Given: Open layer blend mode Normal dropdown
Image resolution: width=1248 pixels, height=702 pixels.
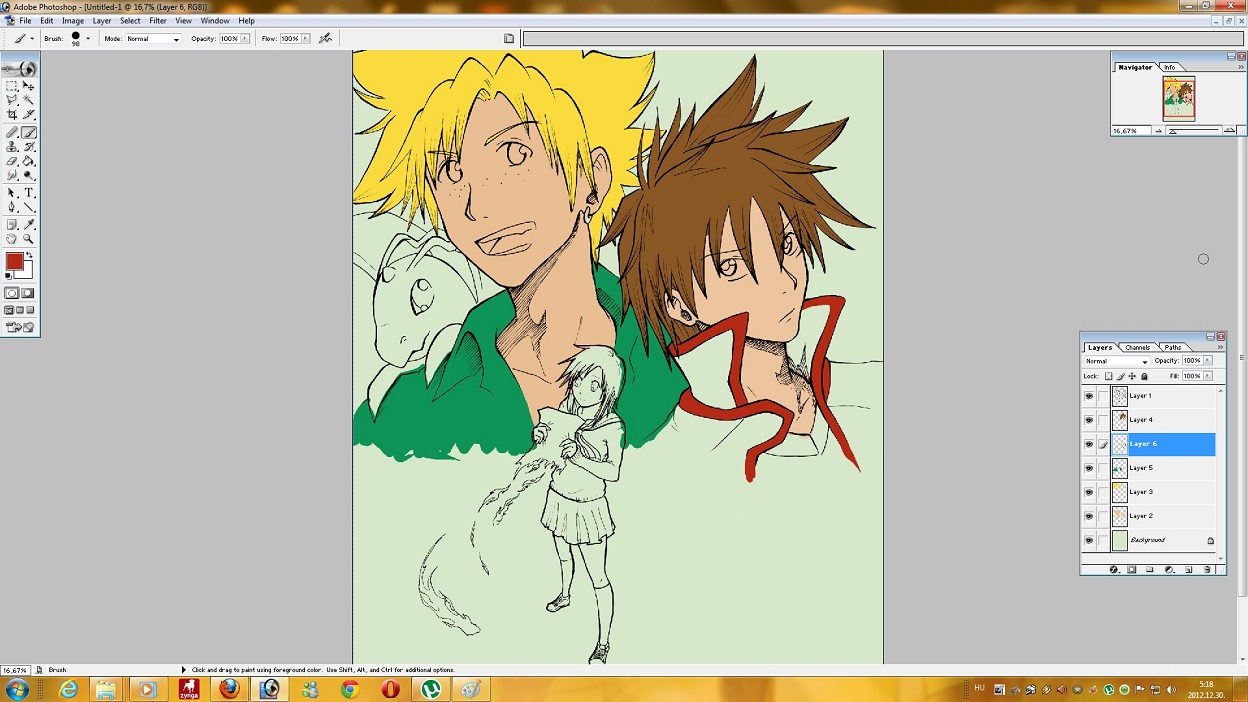Looking at the screenshot, I should pos(1117,361).
